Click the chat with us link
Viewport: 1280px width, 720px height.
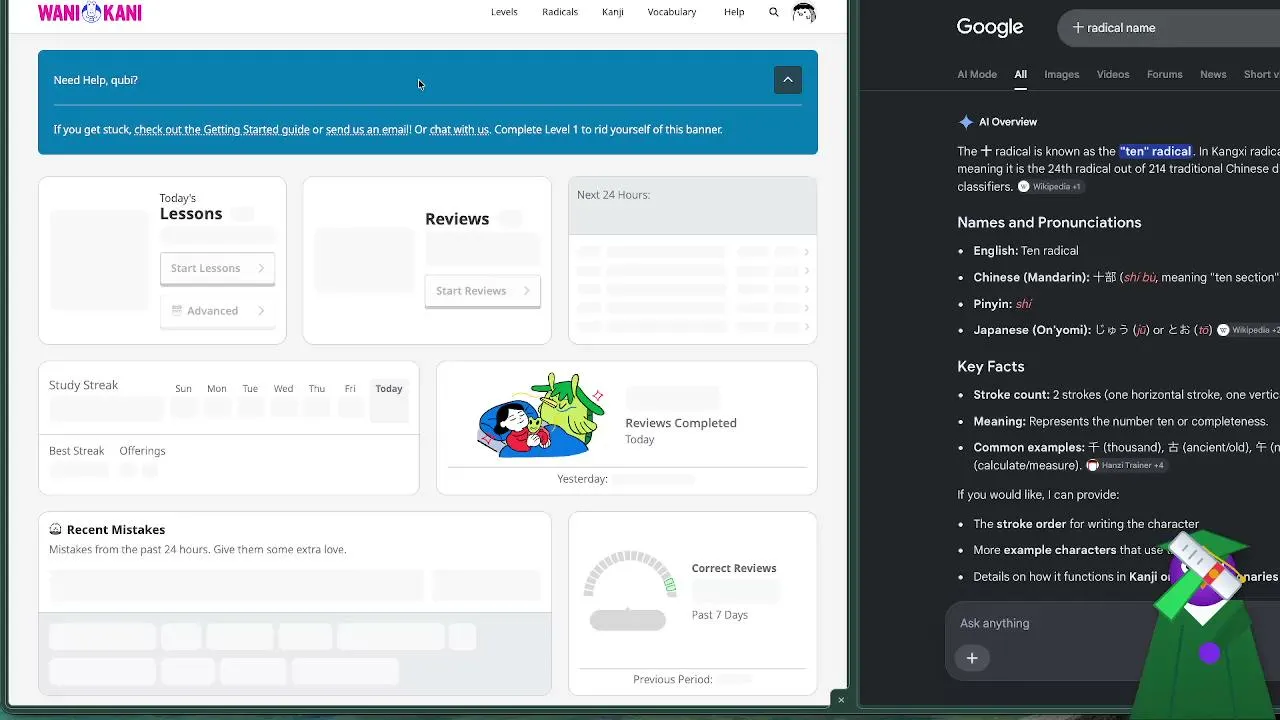tap(459, 129)
